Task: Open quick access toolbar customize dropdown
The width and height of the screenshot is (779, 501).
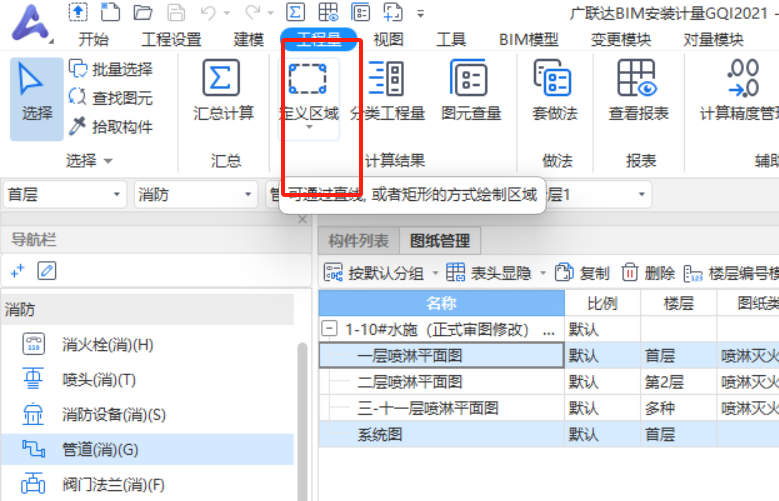Action: (420, 14)
